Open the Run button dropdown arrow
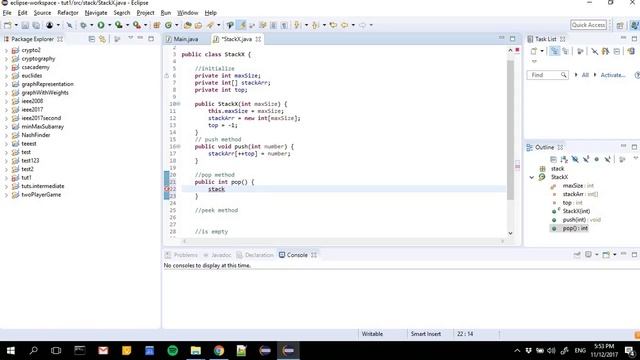640x360 pixels. (109, 25)
